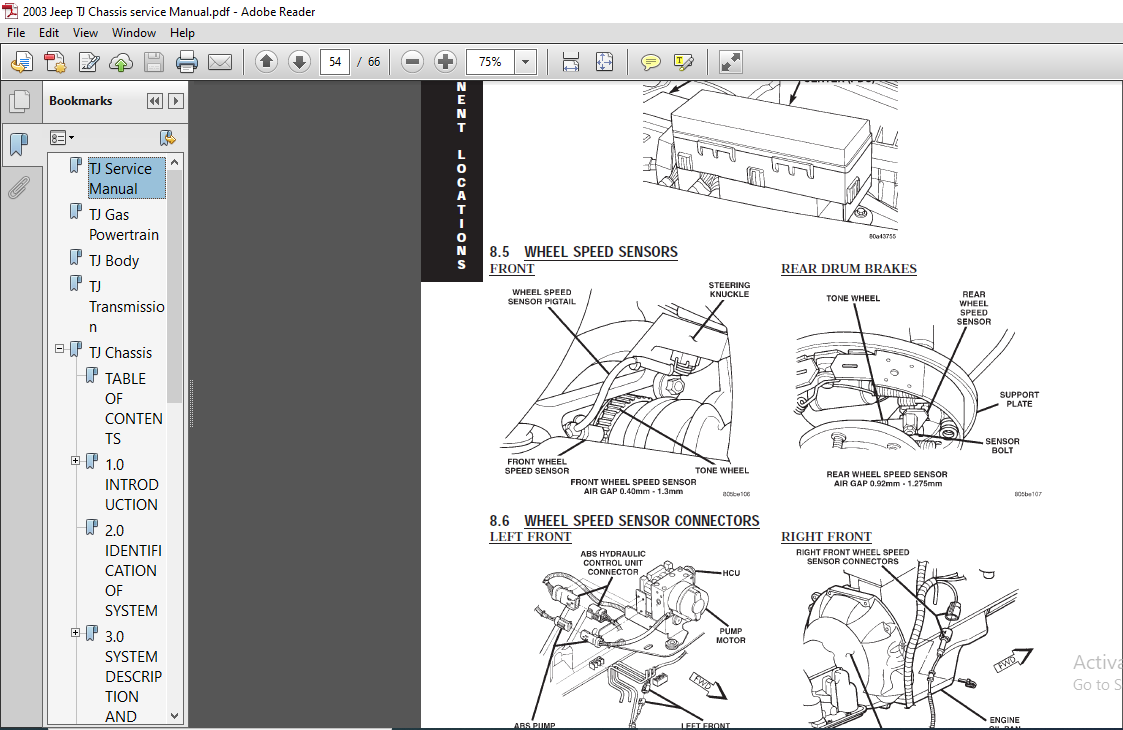The image size is (1123, 730).
Task: Open the TABLE OF CONTENTS bookmark
Action: click(x=134, y=408)
